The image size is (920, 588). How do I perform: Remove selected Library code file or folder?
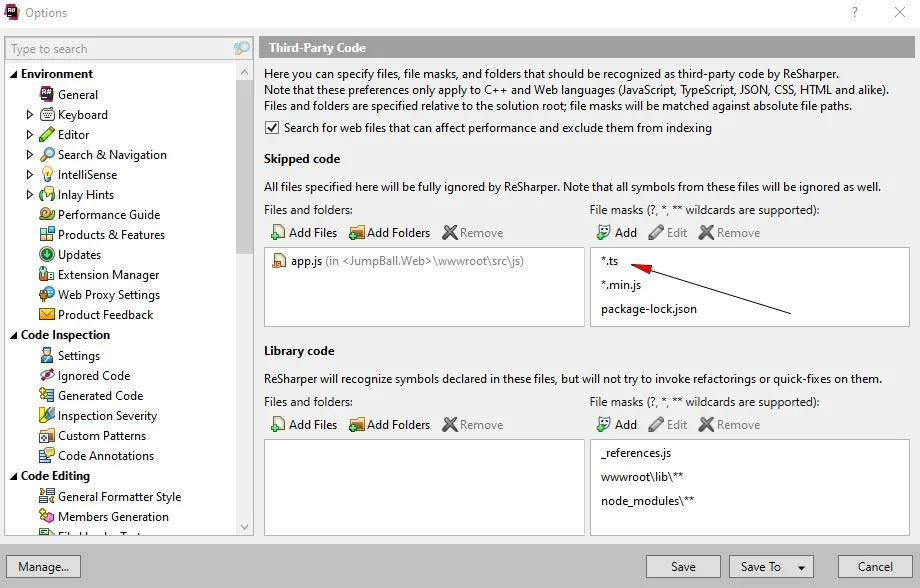pos(473,424)
